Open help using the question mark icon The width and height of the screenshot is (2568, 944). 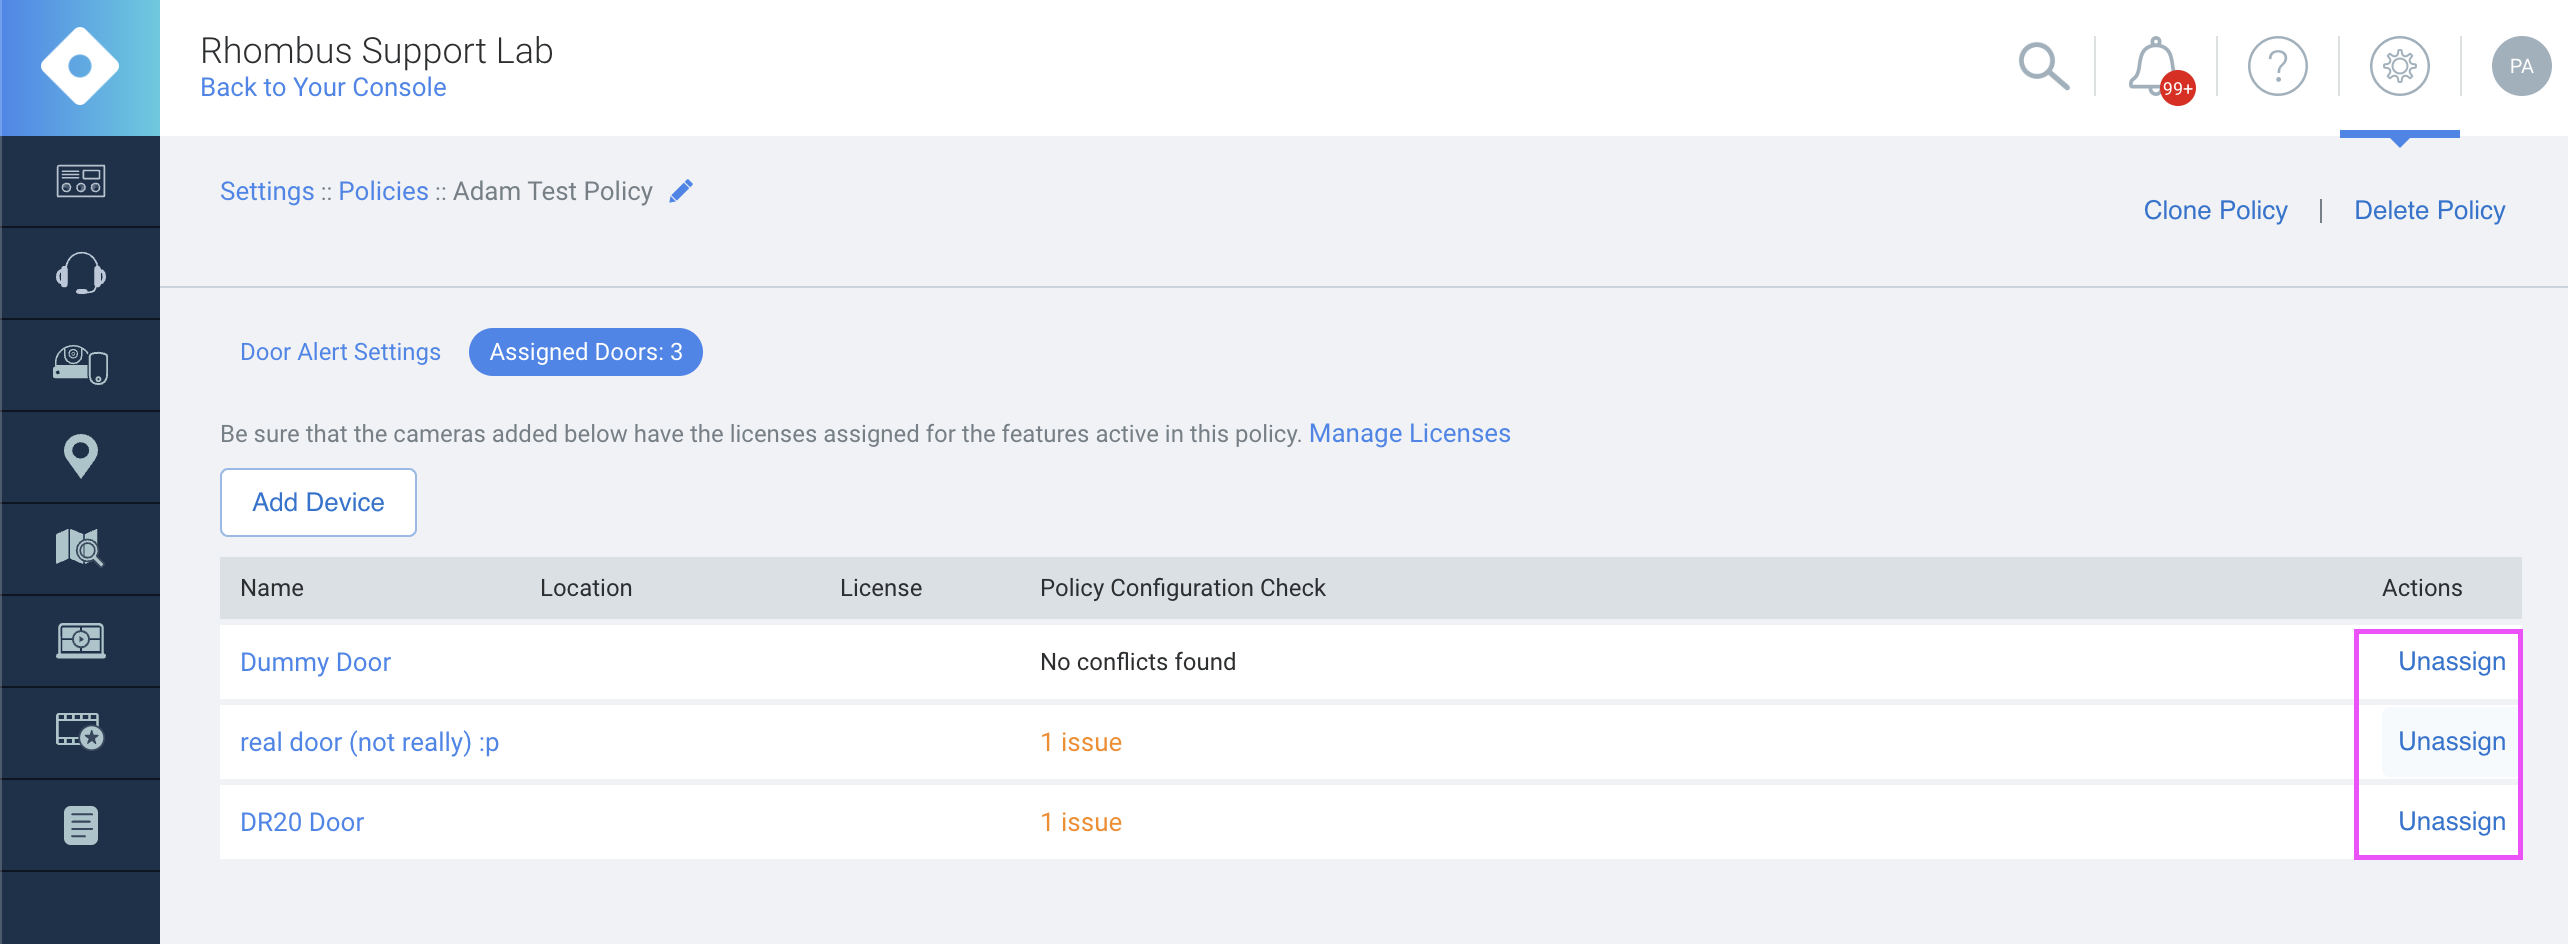point(2277,66)
